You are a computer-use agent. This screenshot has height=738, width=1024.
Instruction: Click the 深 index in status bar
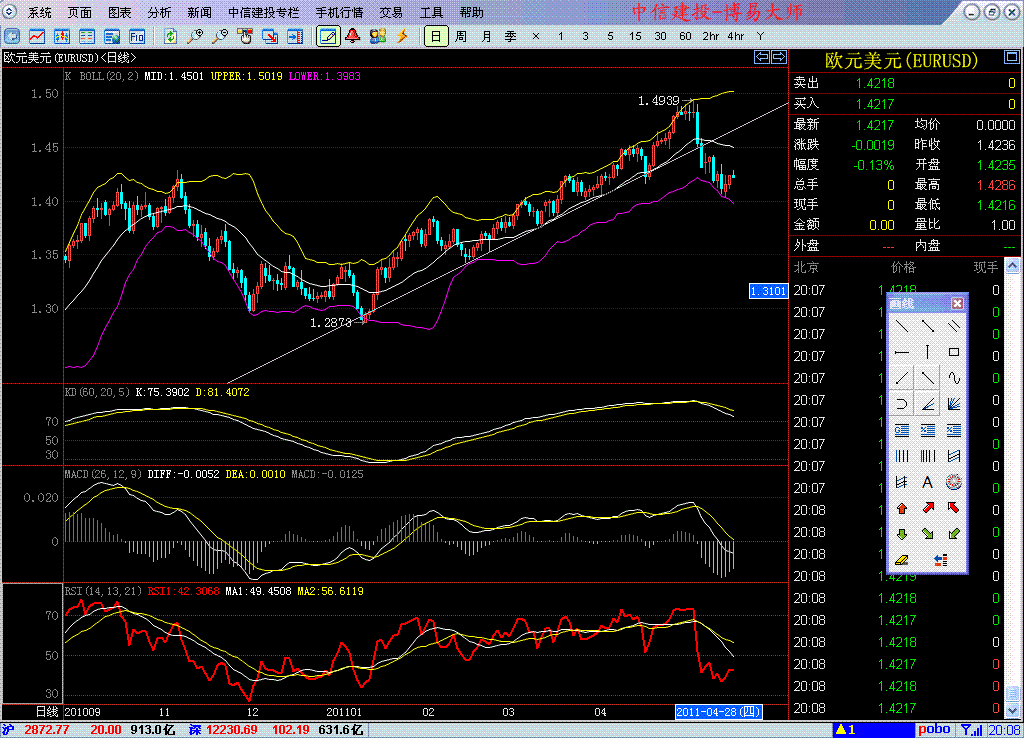click(195, 730)
